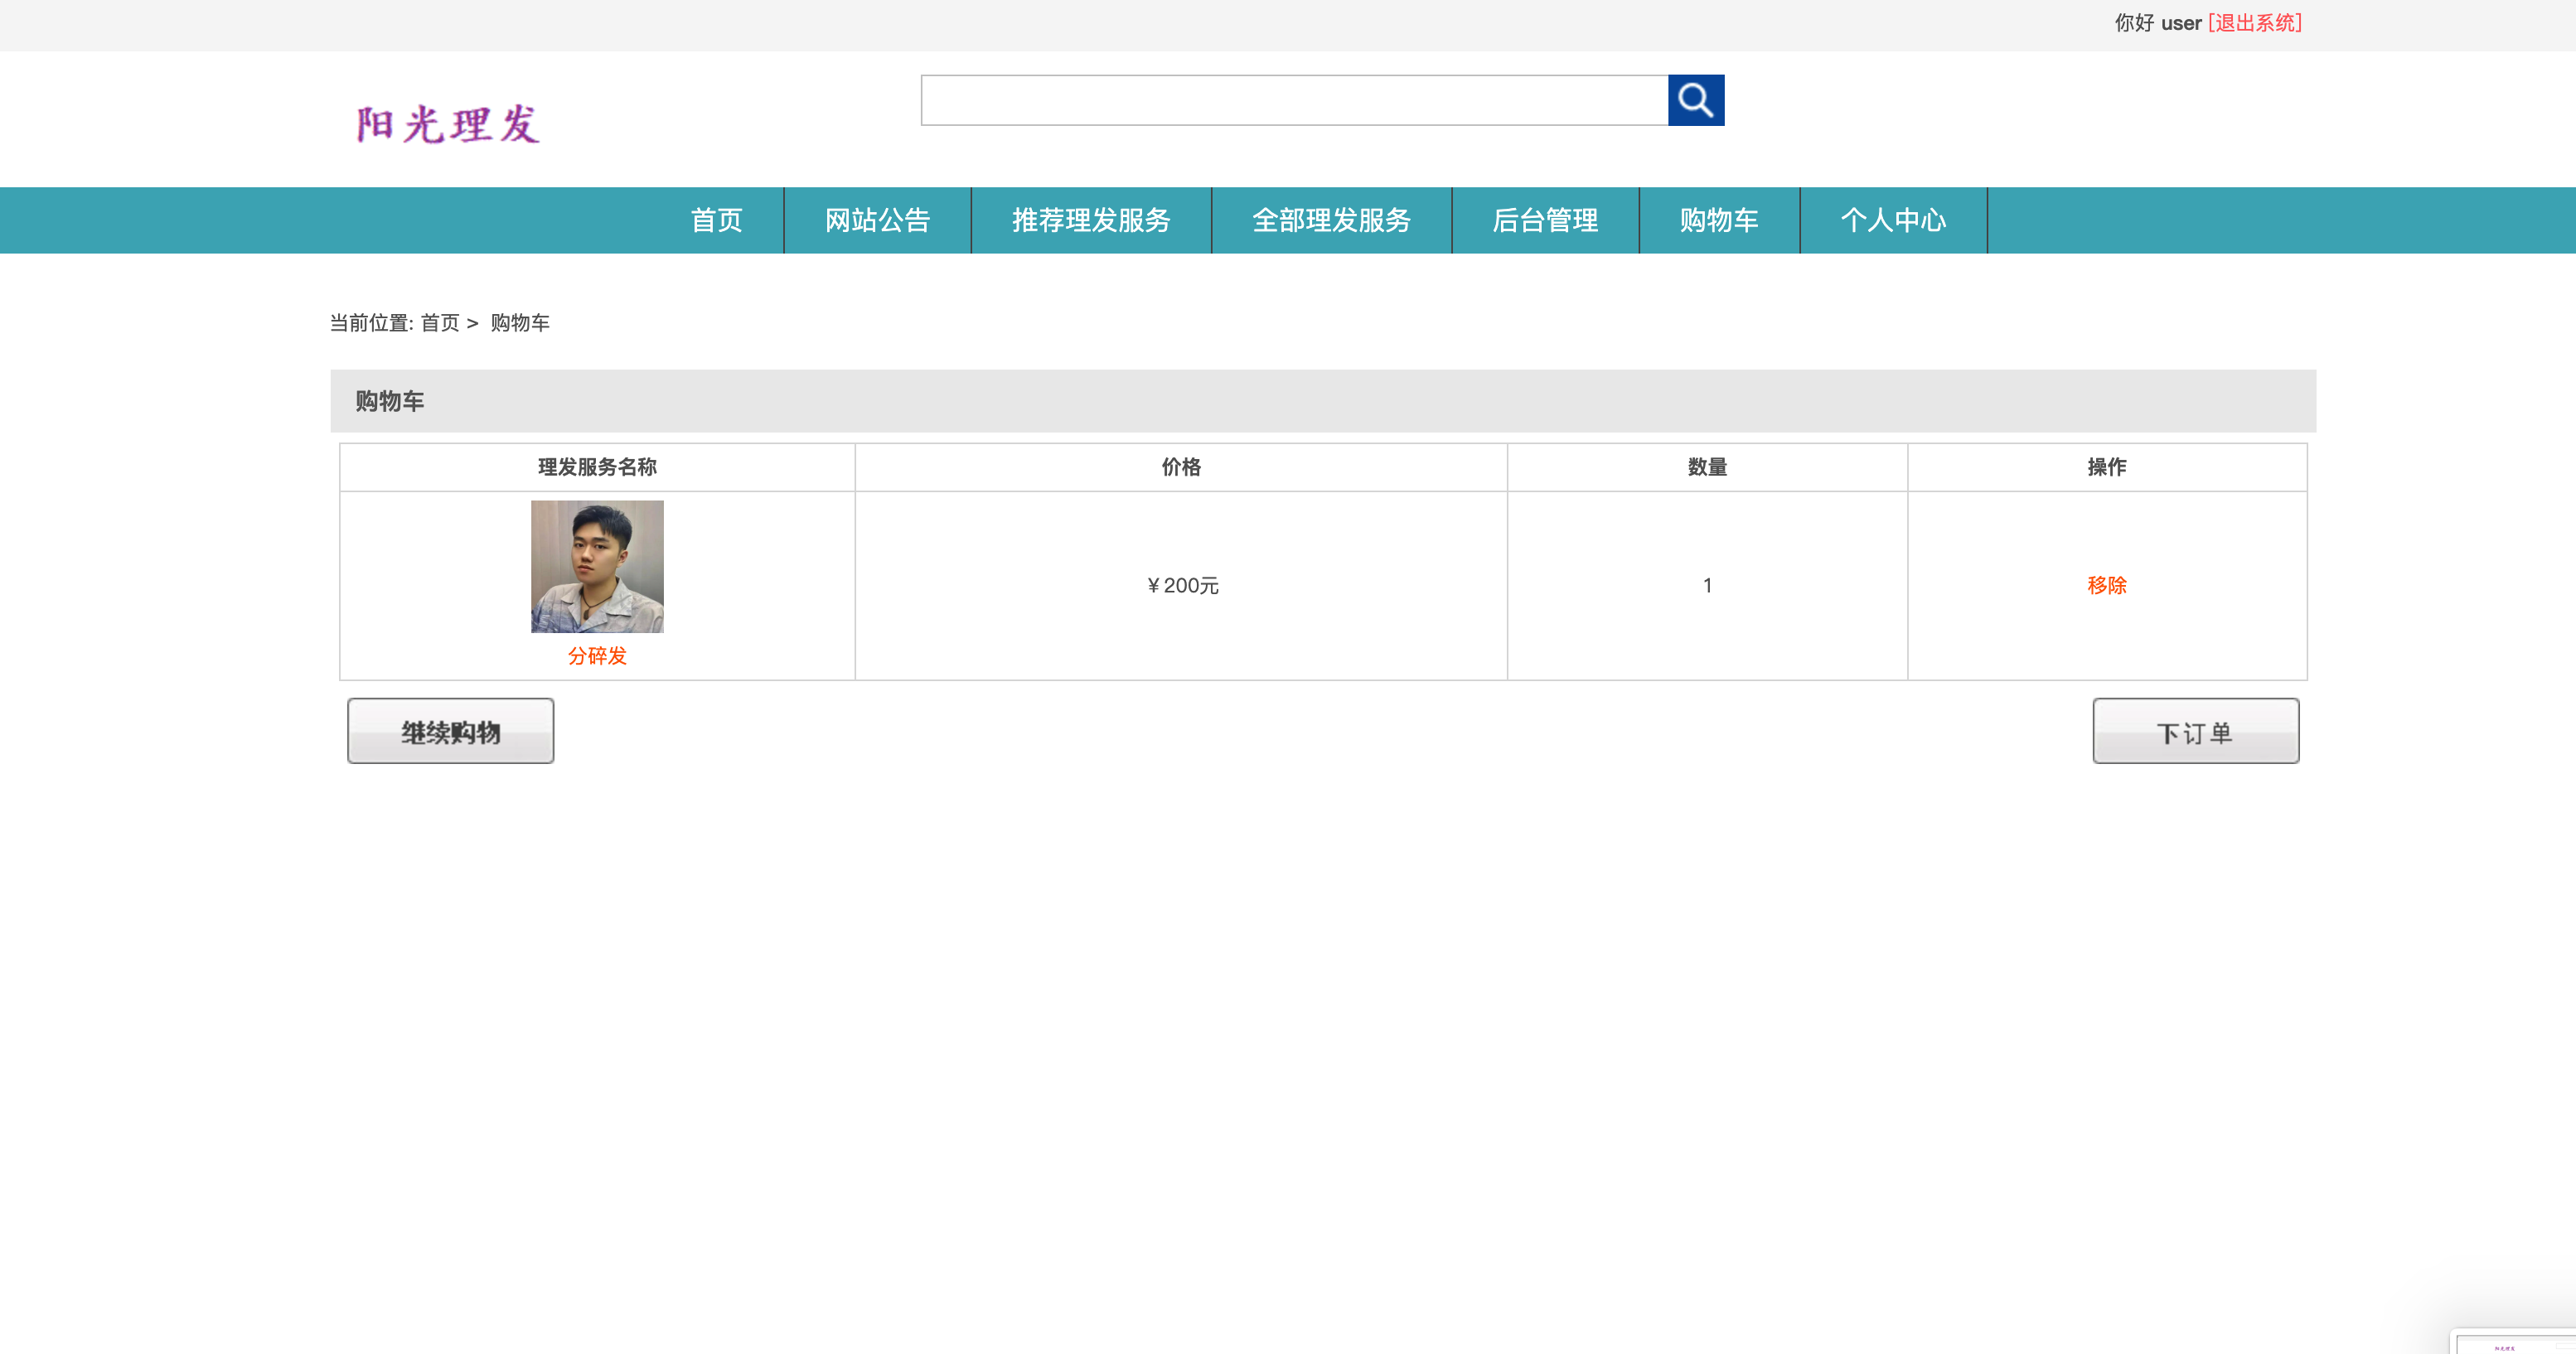Open the 购物车 navigation item
Viewport: 2576px width, 1354px height.
click(x=1719, y=220)
